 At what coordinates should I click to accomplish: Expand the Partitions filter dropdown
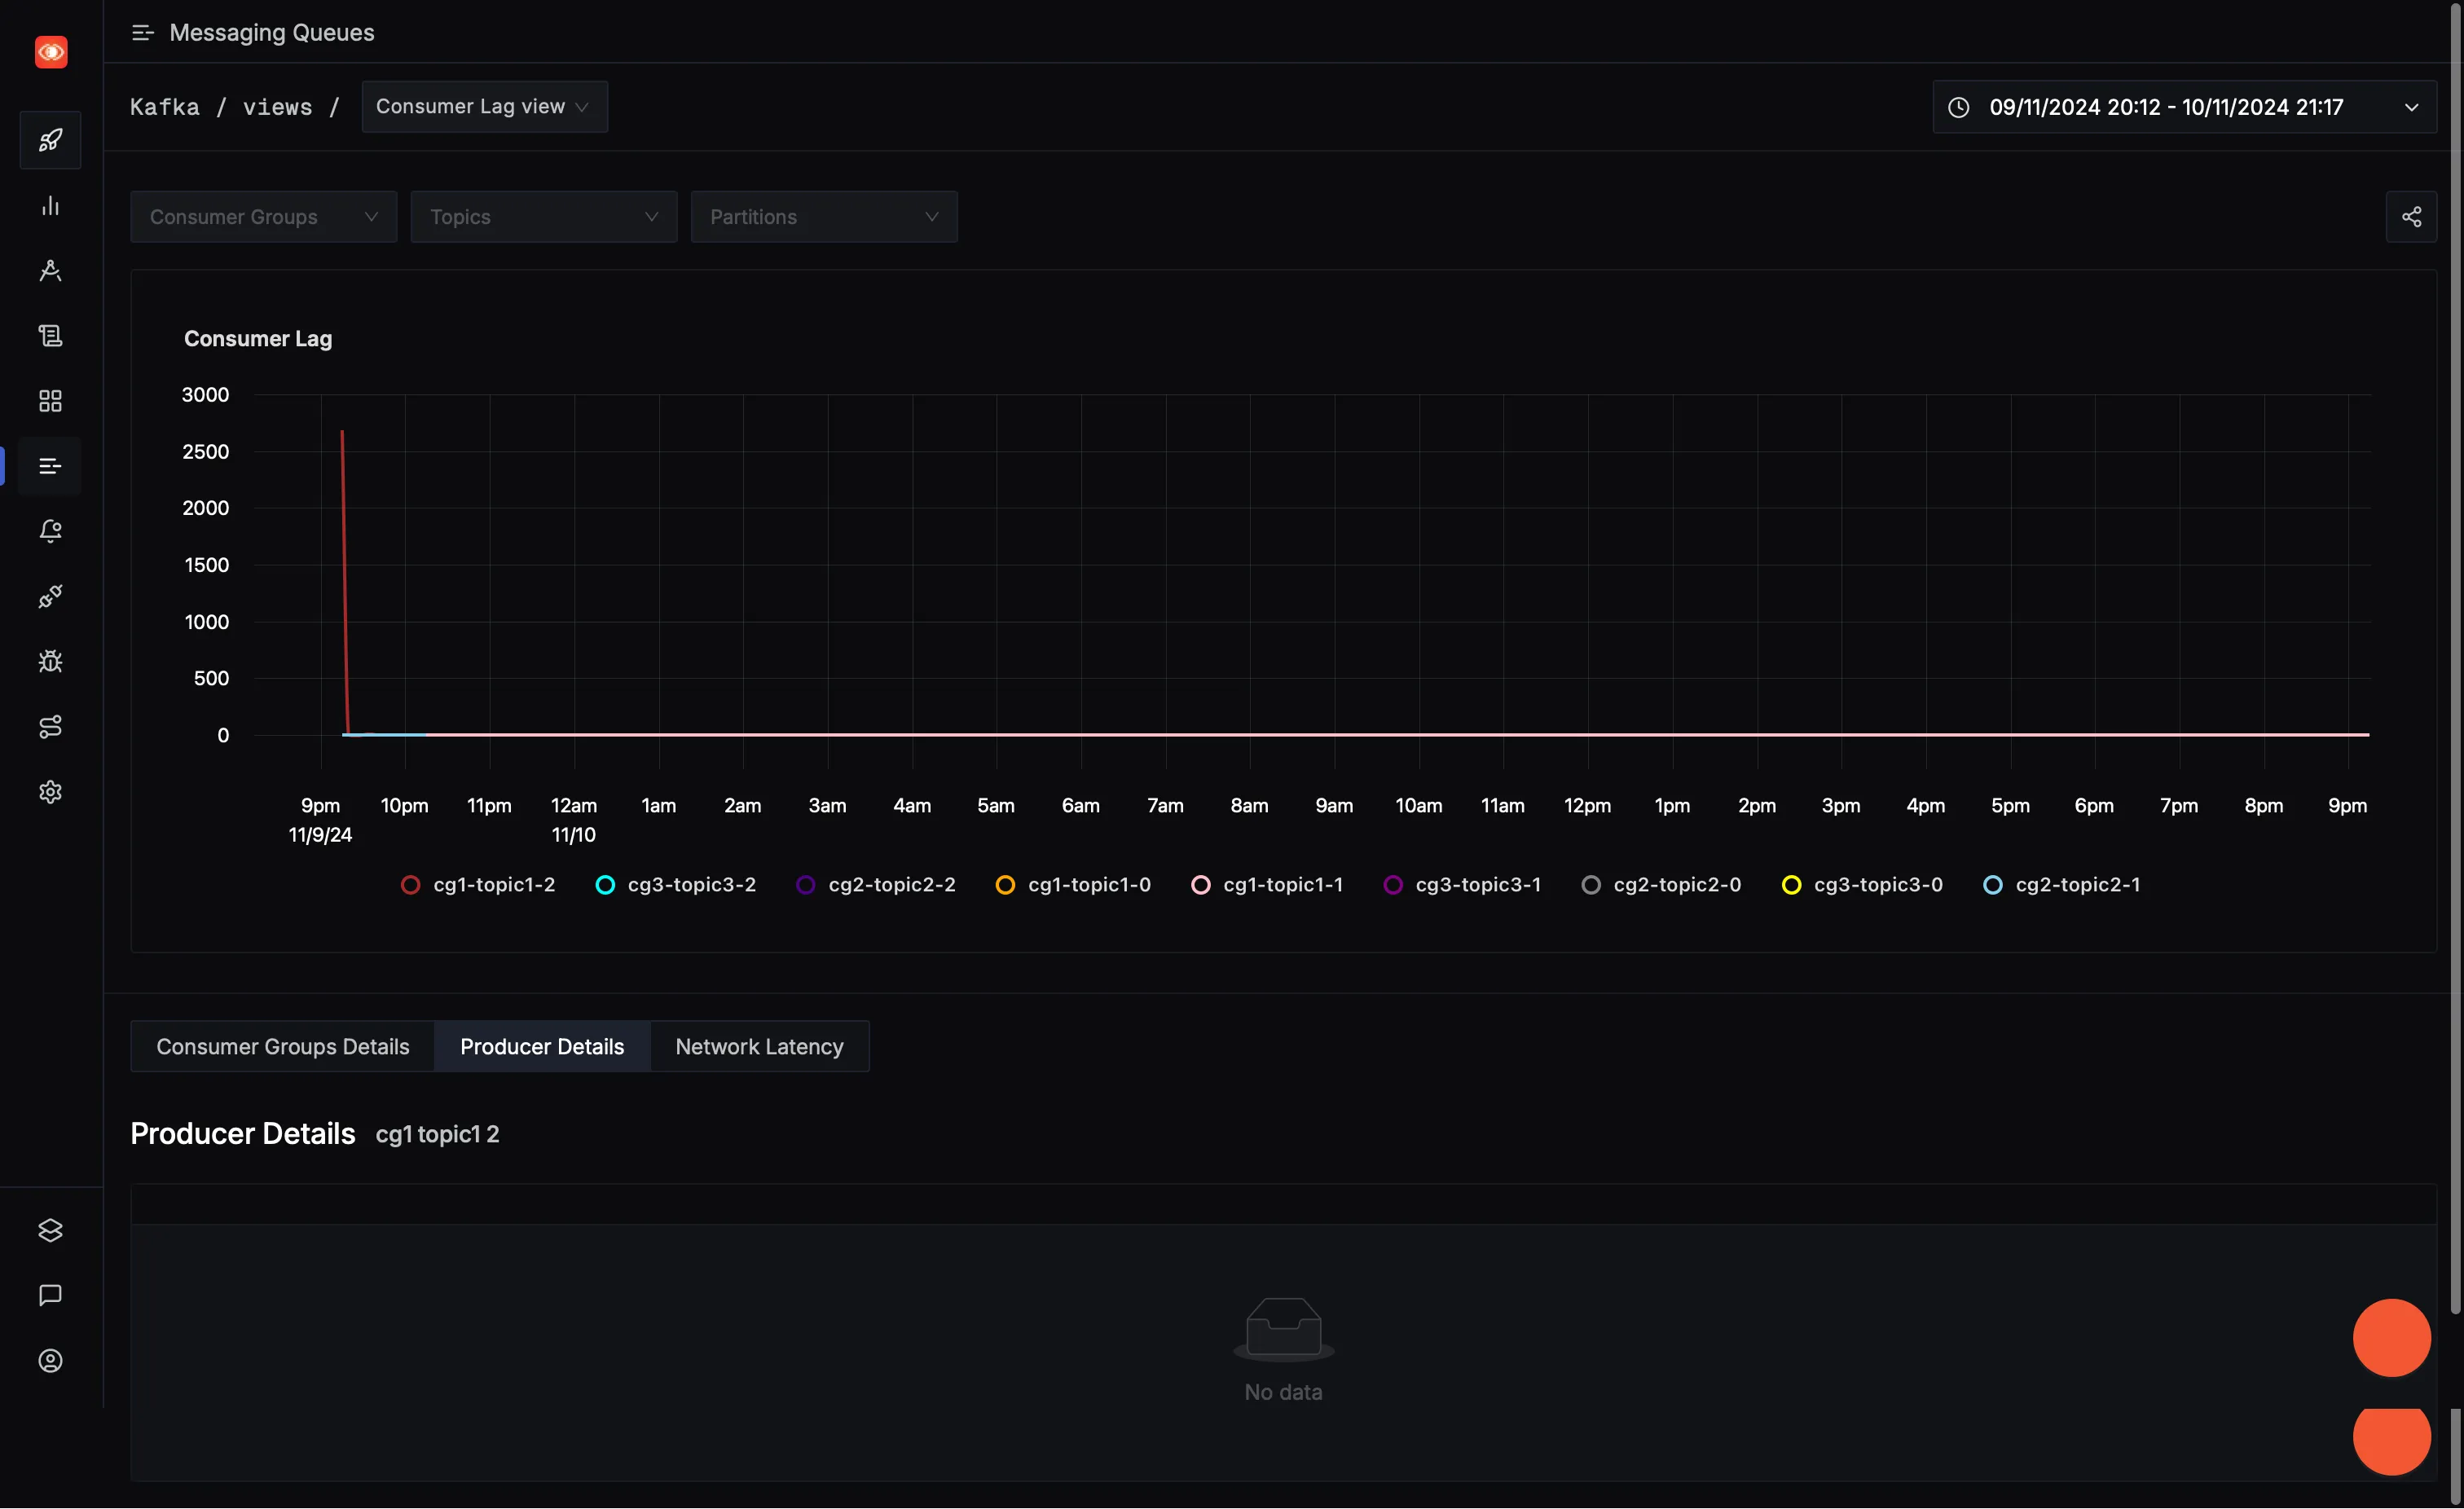point(822,215)
